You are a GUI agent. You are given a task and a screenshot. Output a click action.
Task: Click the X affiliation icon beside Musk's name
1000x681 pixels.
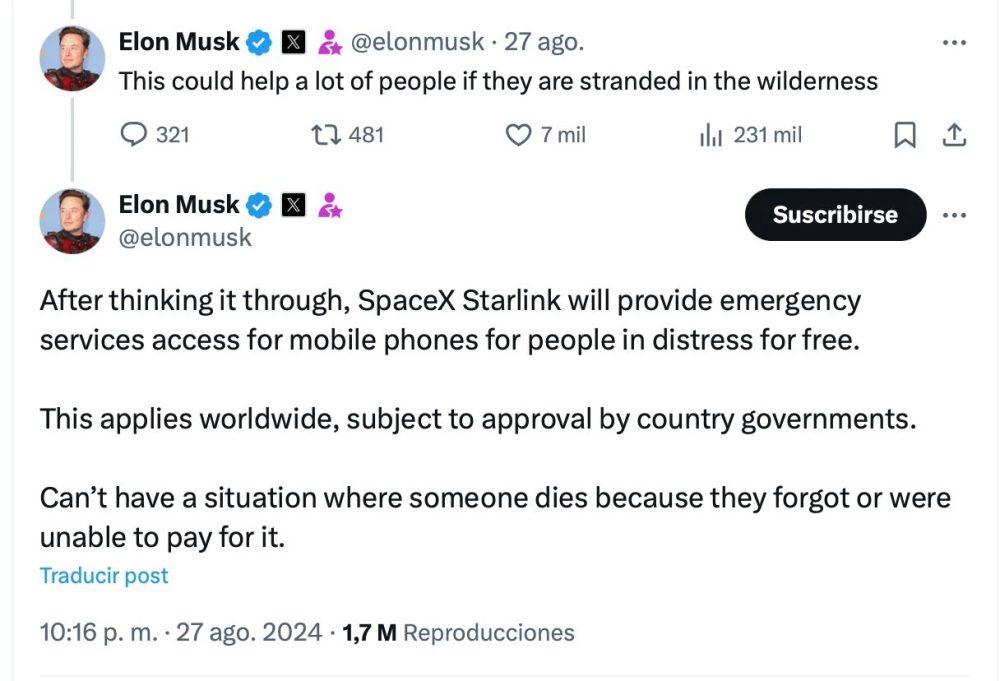pos(293,41)
